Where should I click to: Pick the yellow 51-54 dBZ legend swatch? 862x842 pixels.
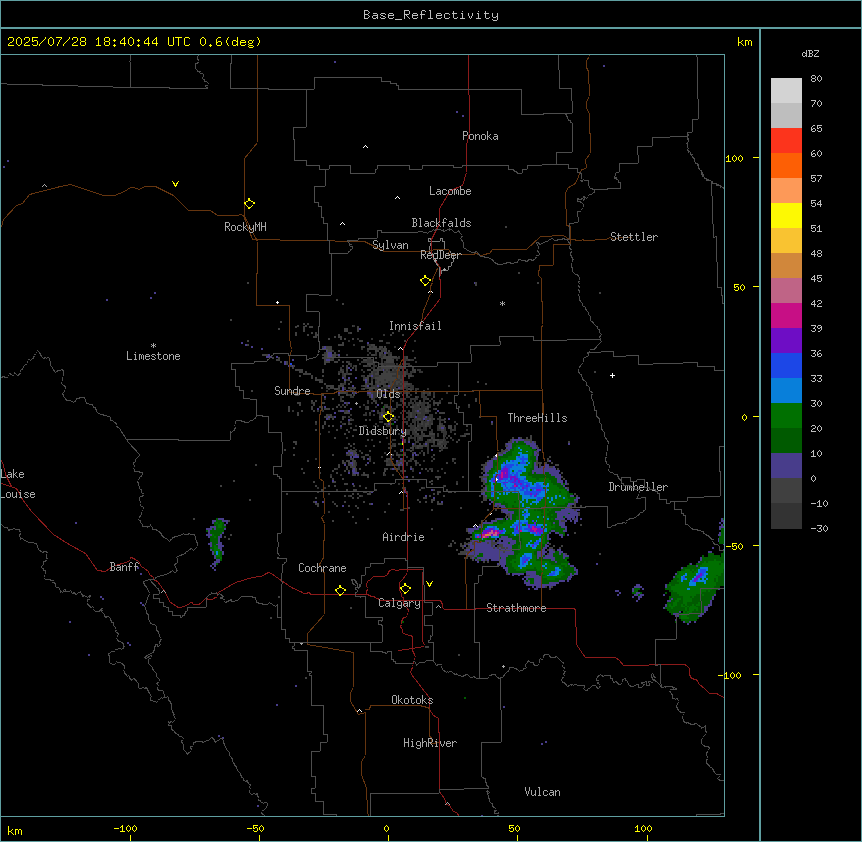(x=786, y=215)
